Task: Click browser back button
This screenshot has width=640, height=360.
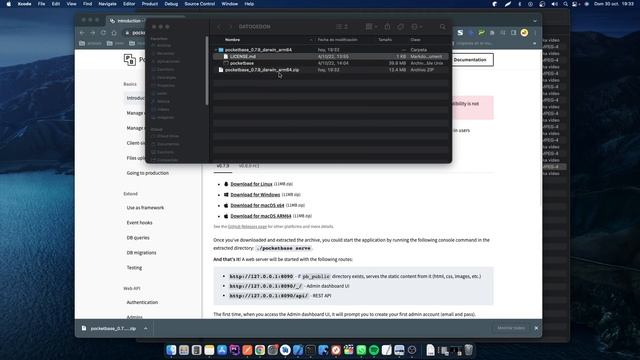Action: [82, 33]
